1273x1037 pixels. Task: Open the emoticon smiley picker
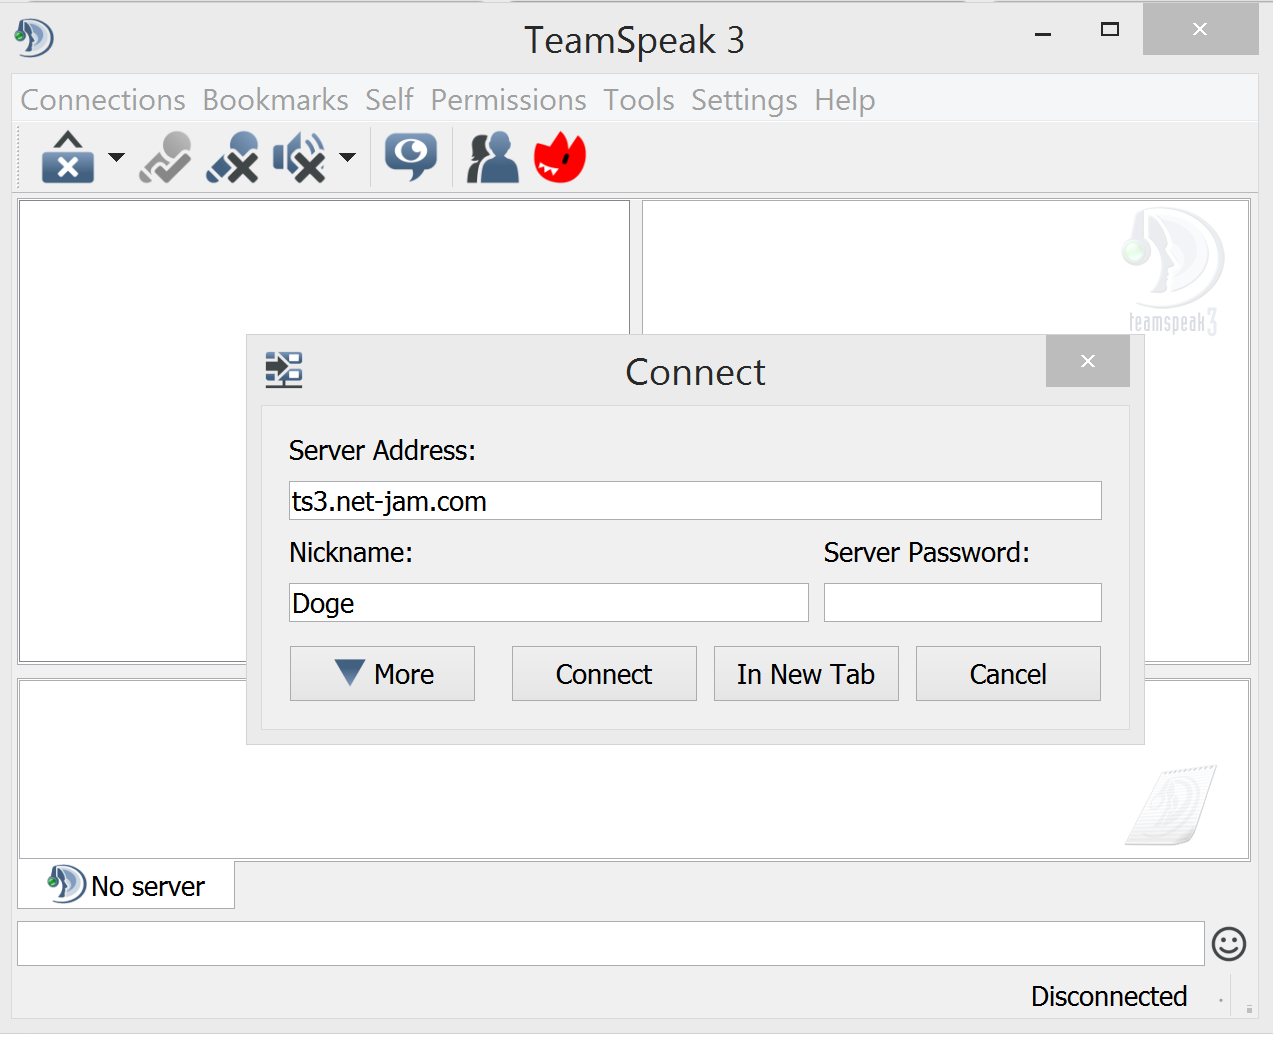[1229, 944]
